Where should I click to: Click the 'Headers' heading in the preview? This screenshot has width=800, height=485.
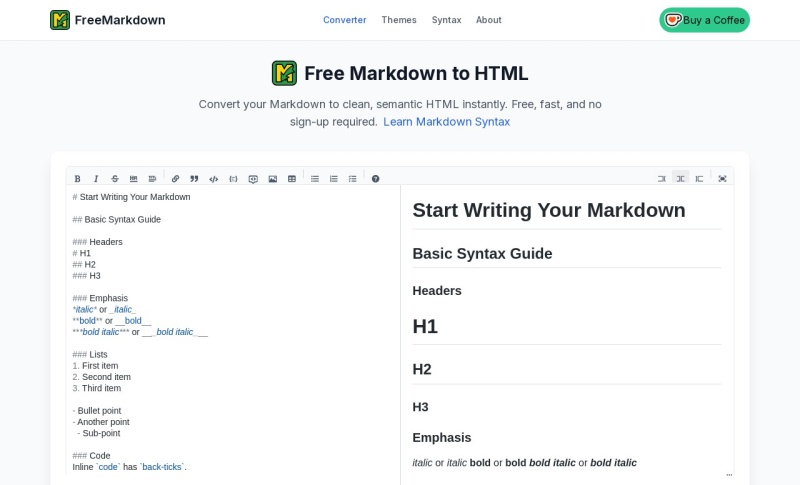[x=437, y=291]
